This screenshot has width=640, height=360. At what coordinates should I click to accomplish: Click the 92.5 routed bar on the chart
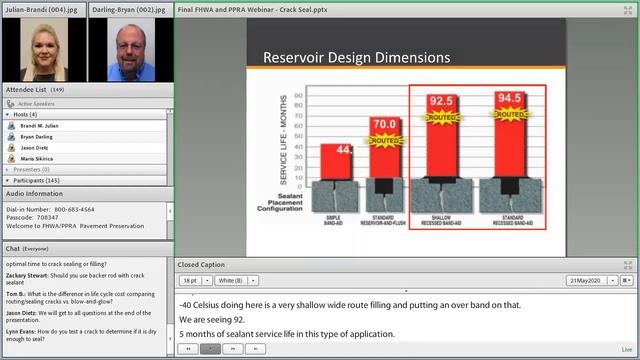(442, 136)
